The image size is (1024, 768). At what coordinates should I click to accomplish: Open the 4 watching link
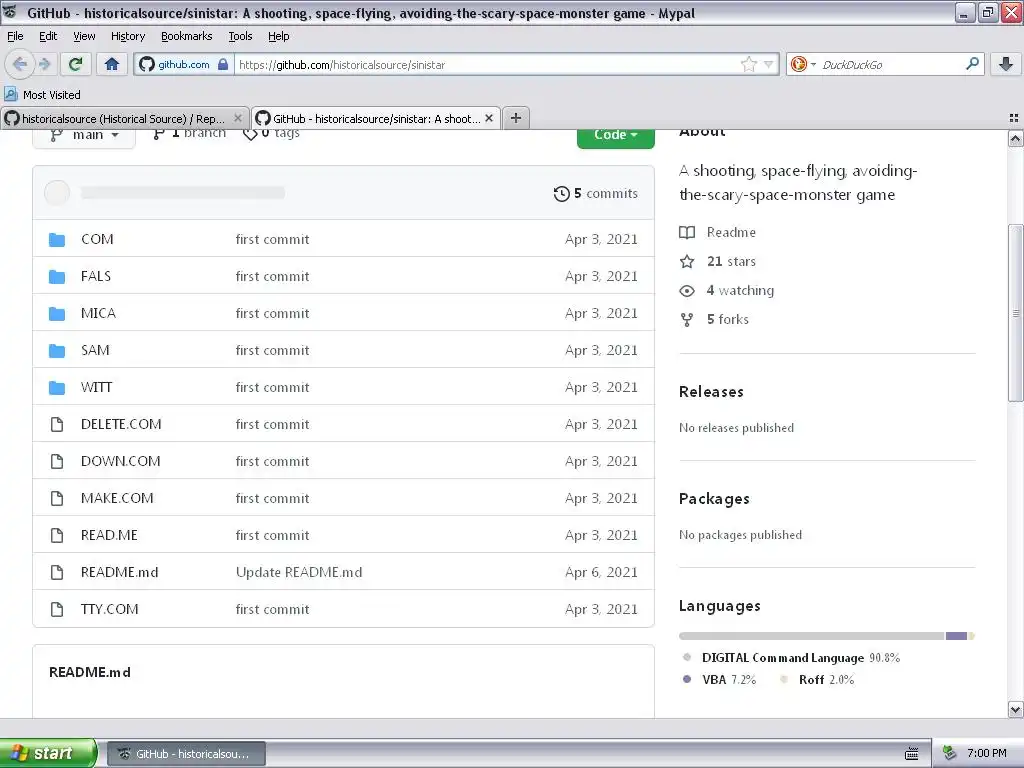[x=740, y=291]
